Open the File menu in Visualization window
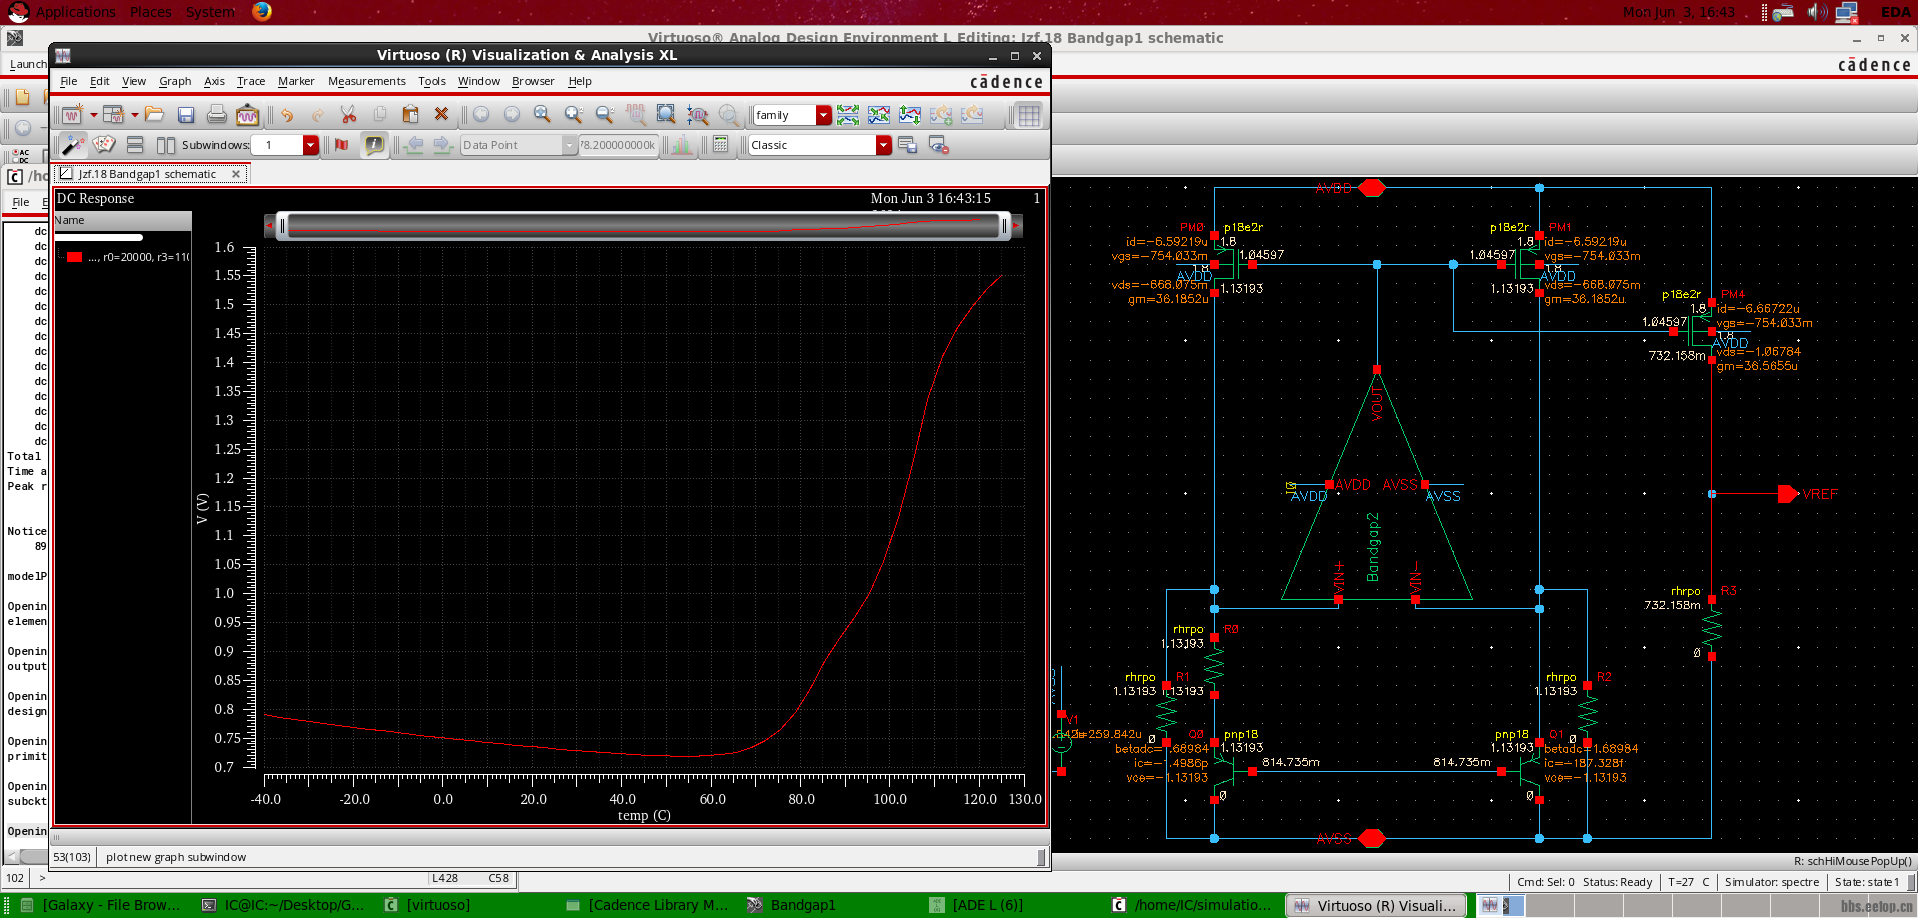Screen dimensions: 1918x918 tap(69, 81)
